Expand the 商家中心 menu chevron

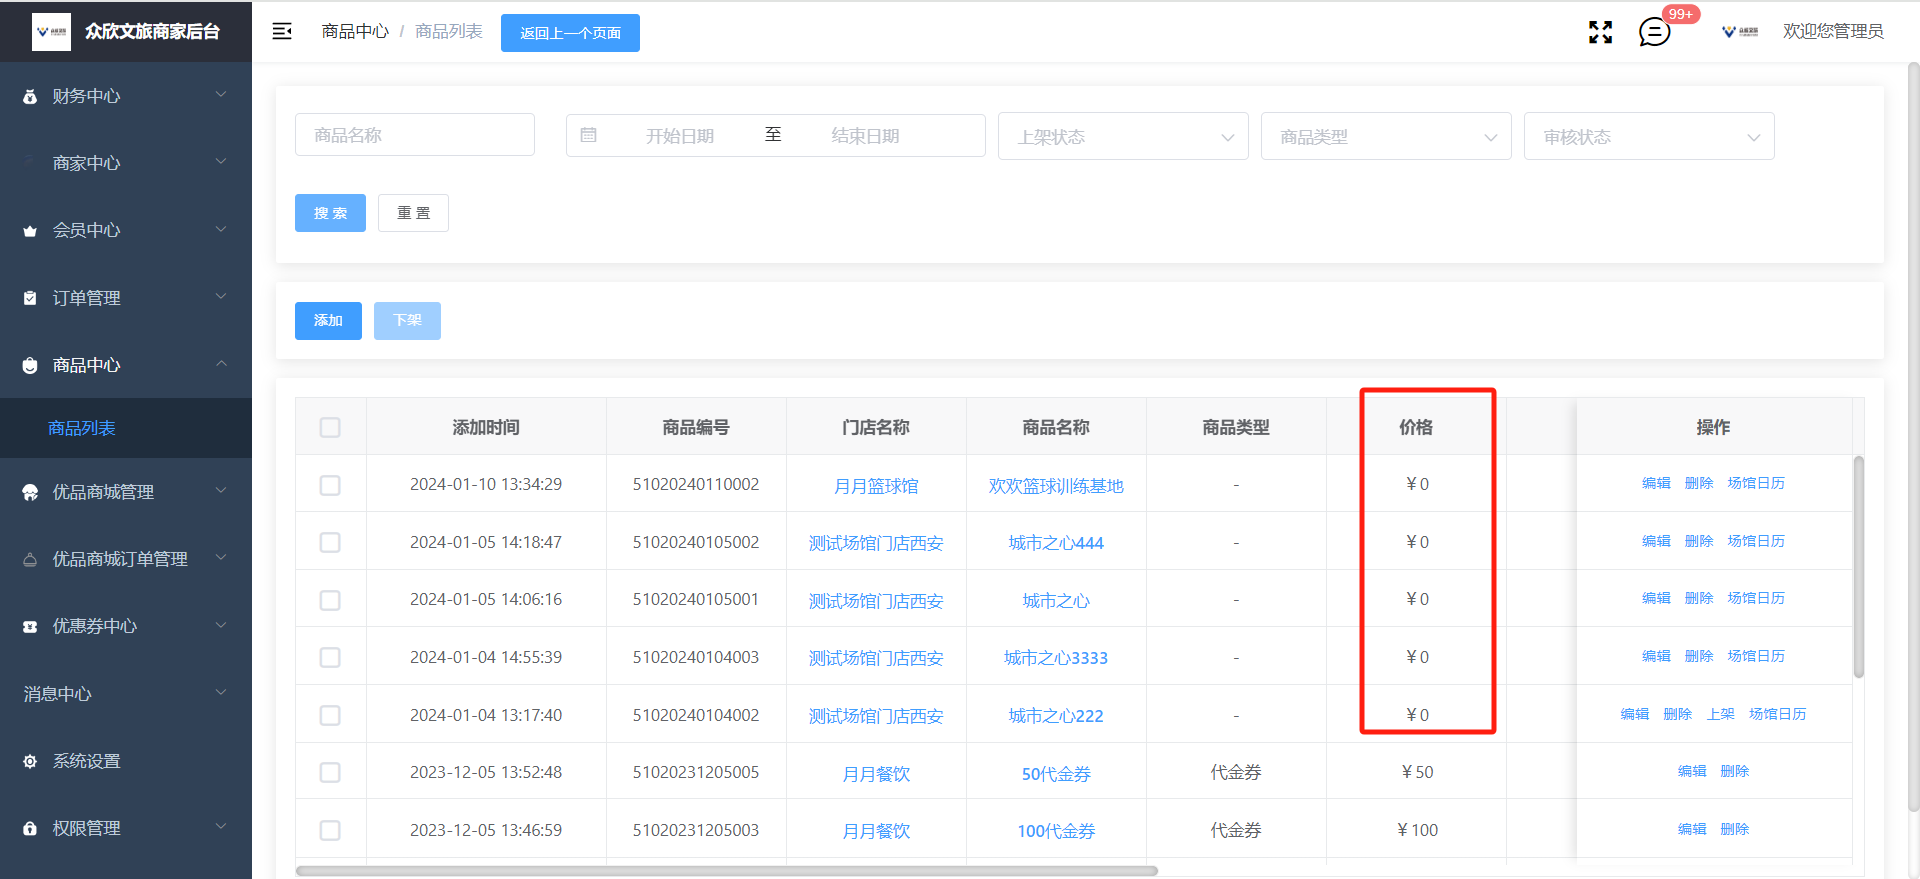tap(221, 162)
